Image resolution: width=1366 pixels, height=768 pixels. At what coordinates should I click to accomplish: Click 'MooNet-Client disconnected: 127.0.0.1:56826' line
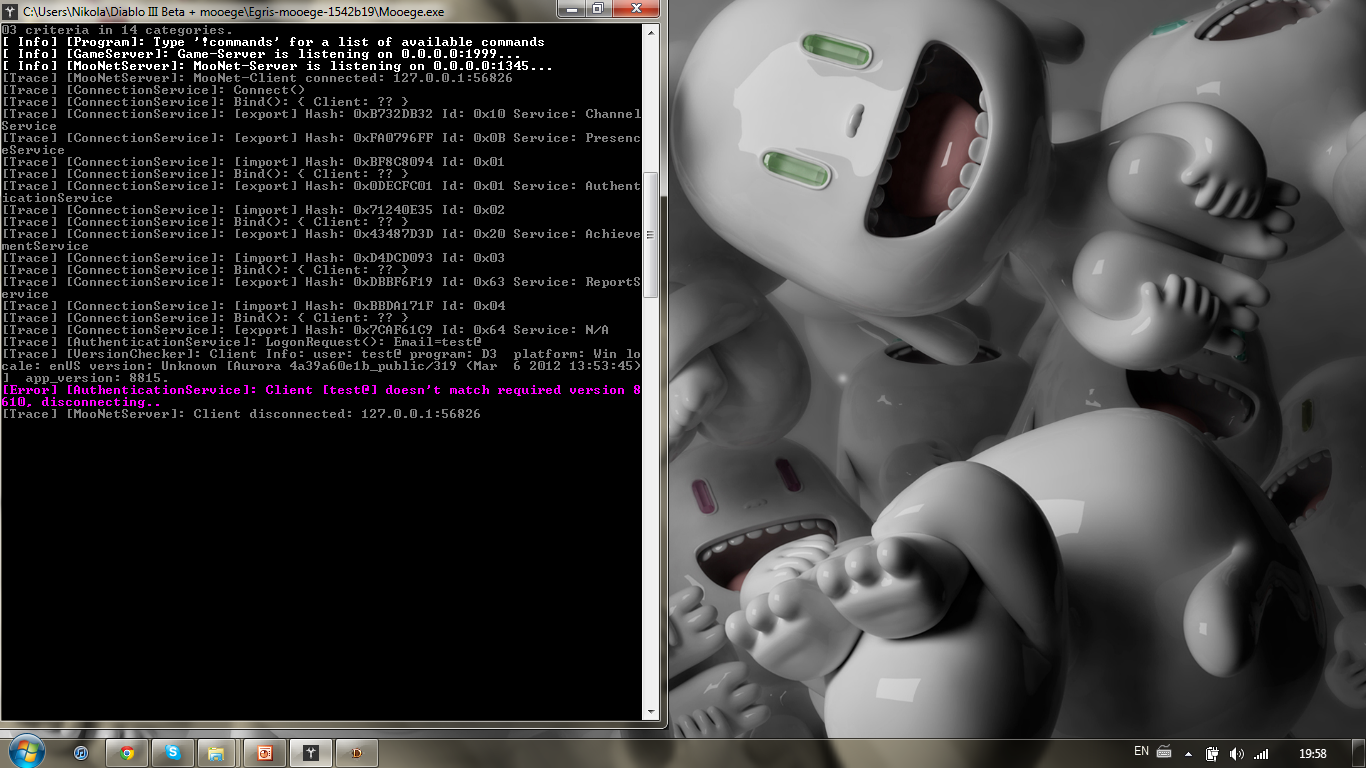241,414
